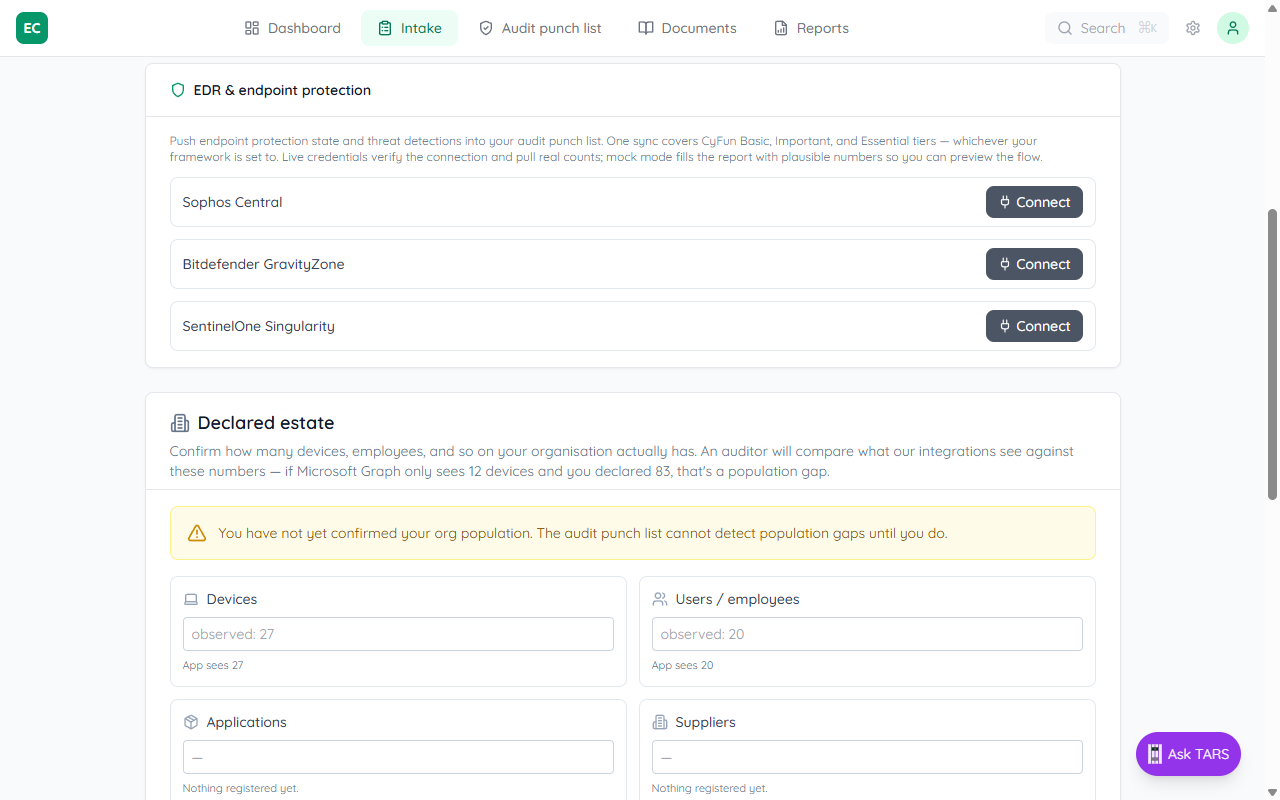Go to the Dashboard tab
1280x800 pixels.
click(293, 28)
